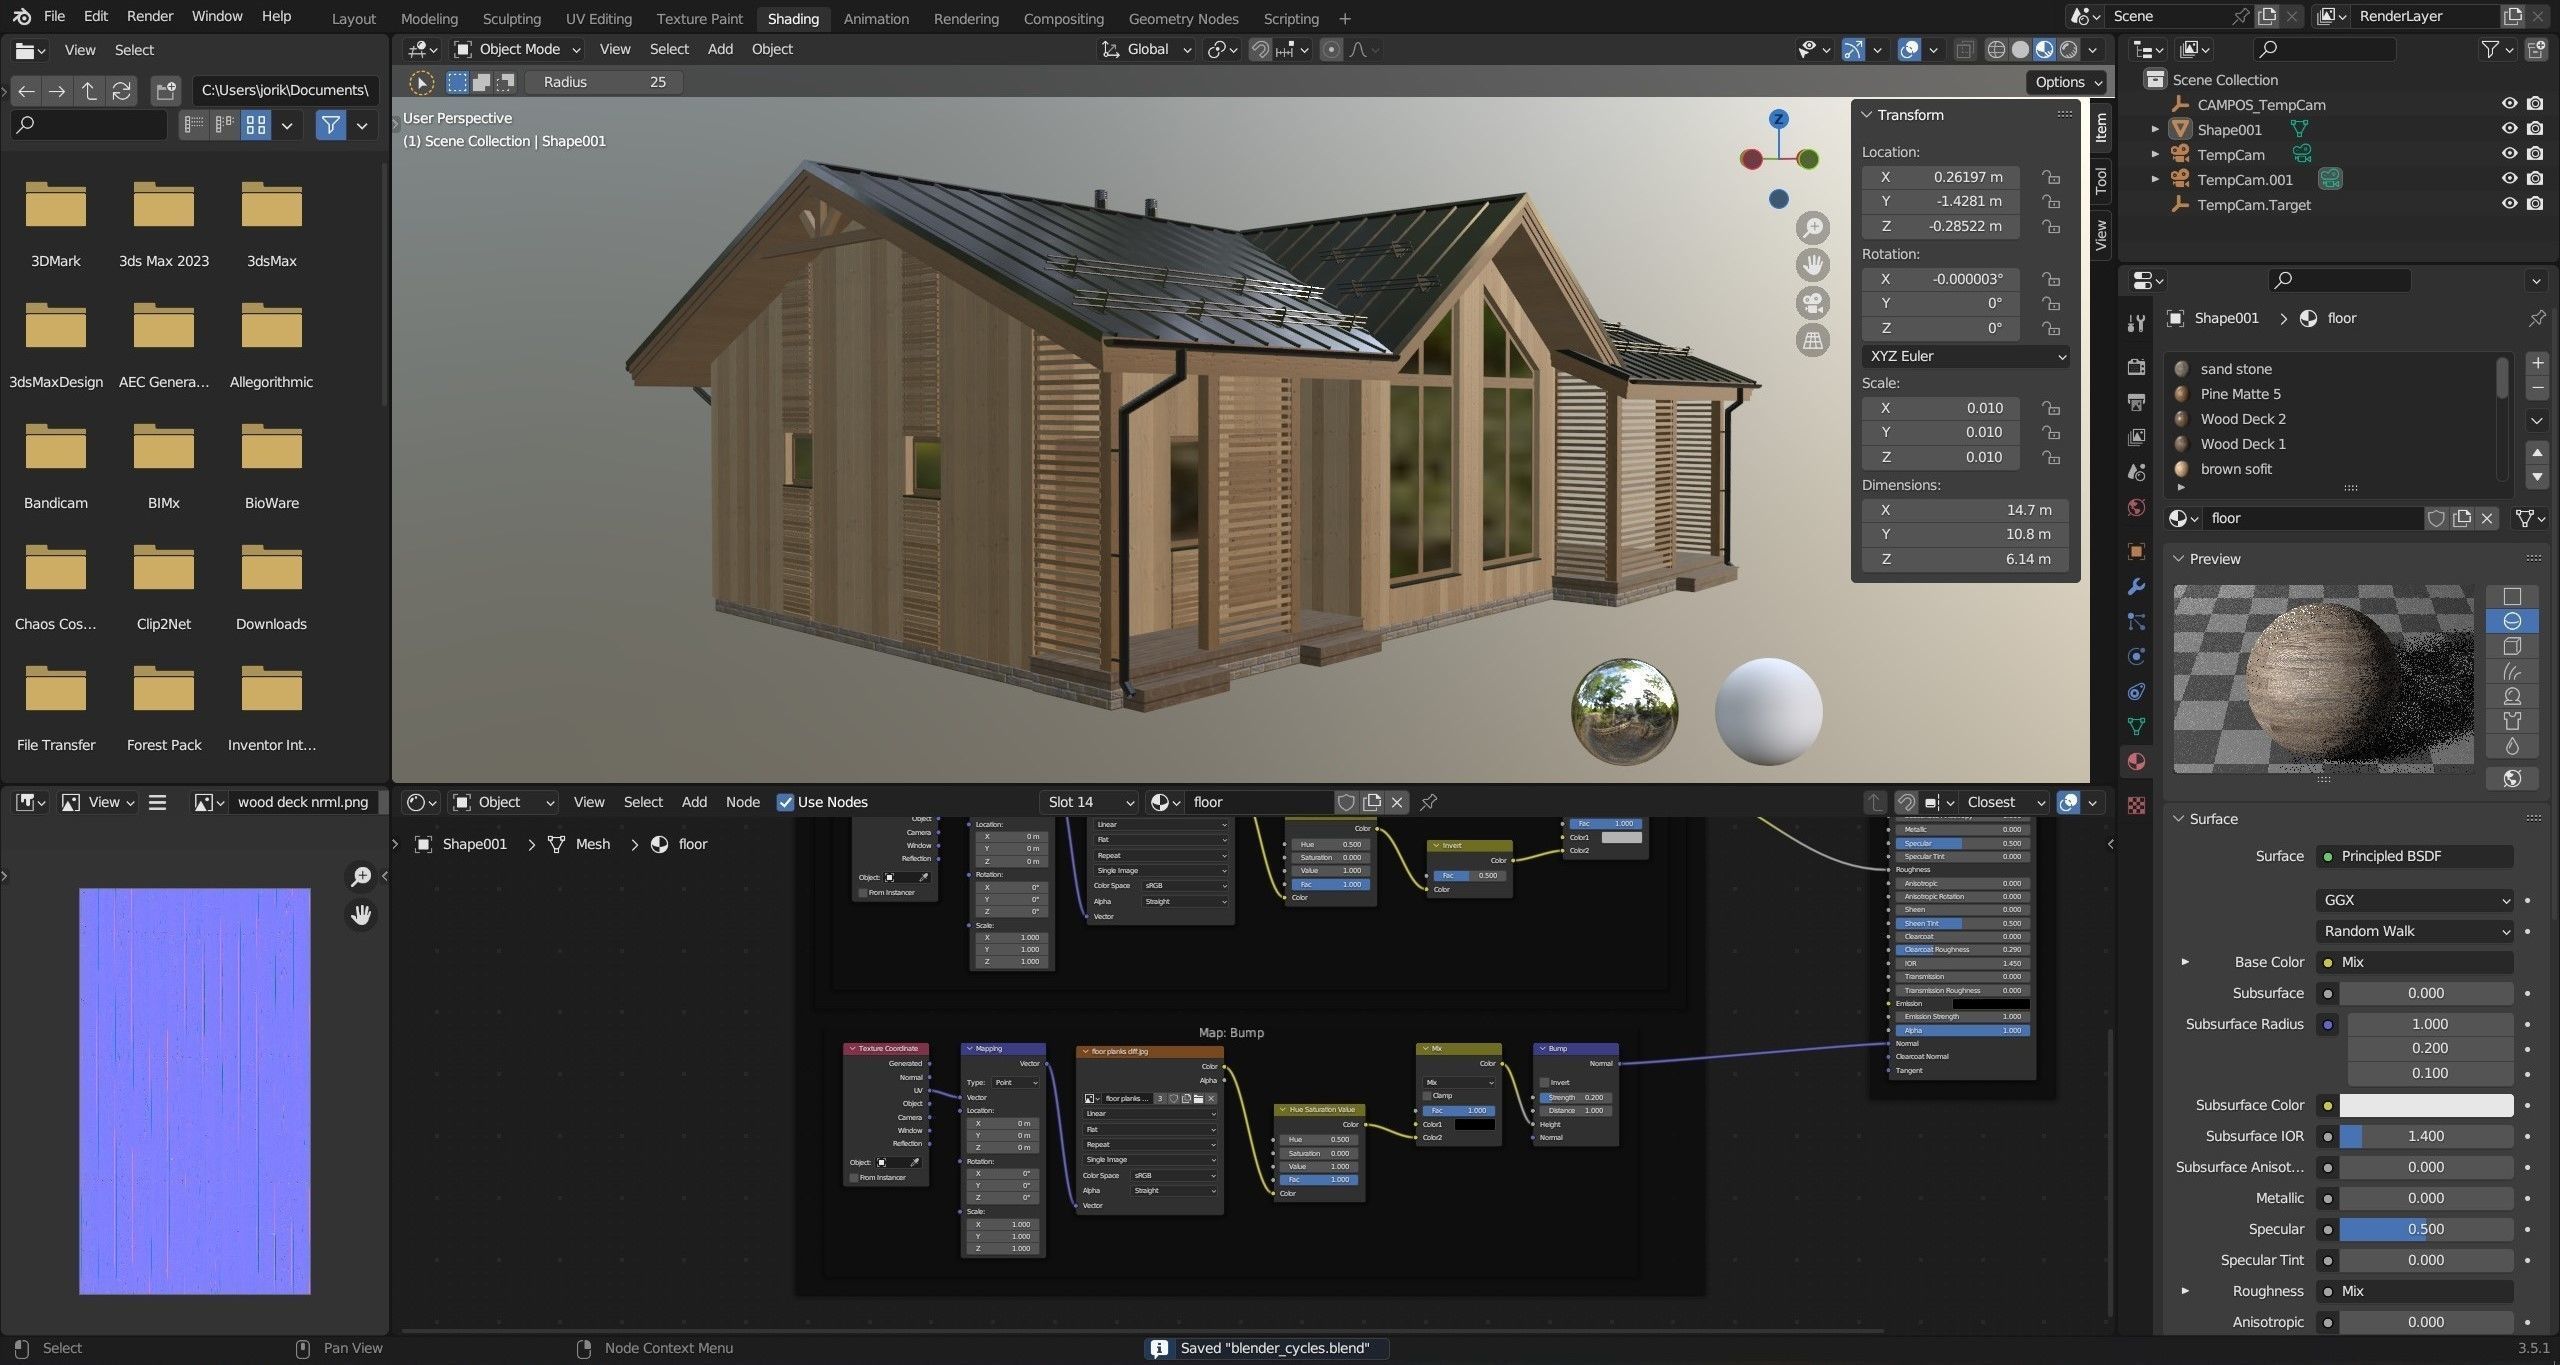
Task: Open the viewport Options dropdown
Action: pyautogui.click(x=2068, y=82)
